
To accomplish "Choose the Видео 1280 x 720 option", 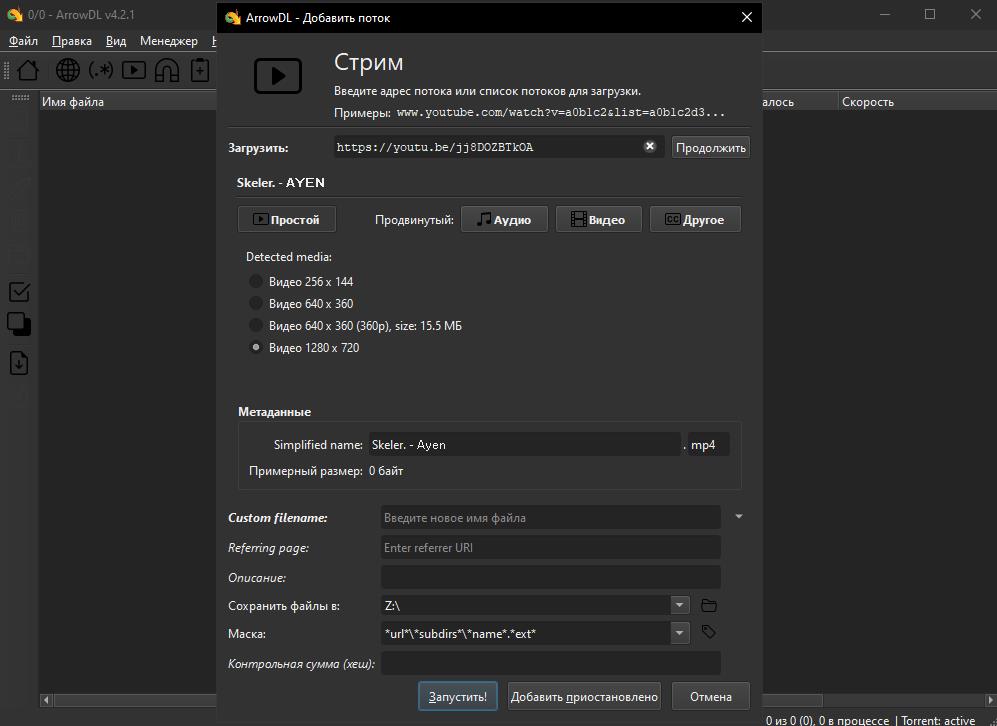I will [256, 348].
